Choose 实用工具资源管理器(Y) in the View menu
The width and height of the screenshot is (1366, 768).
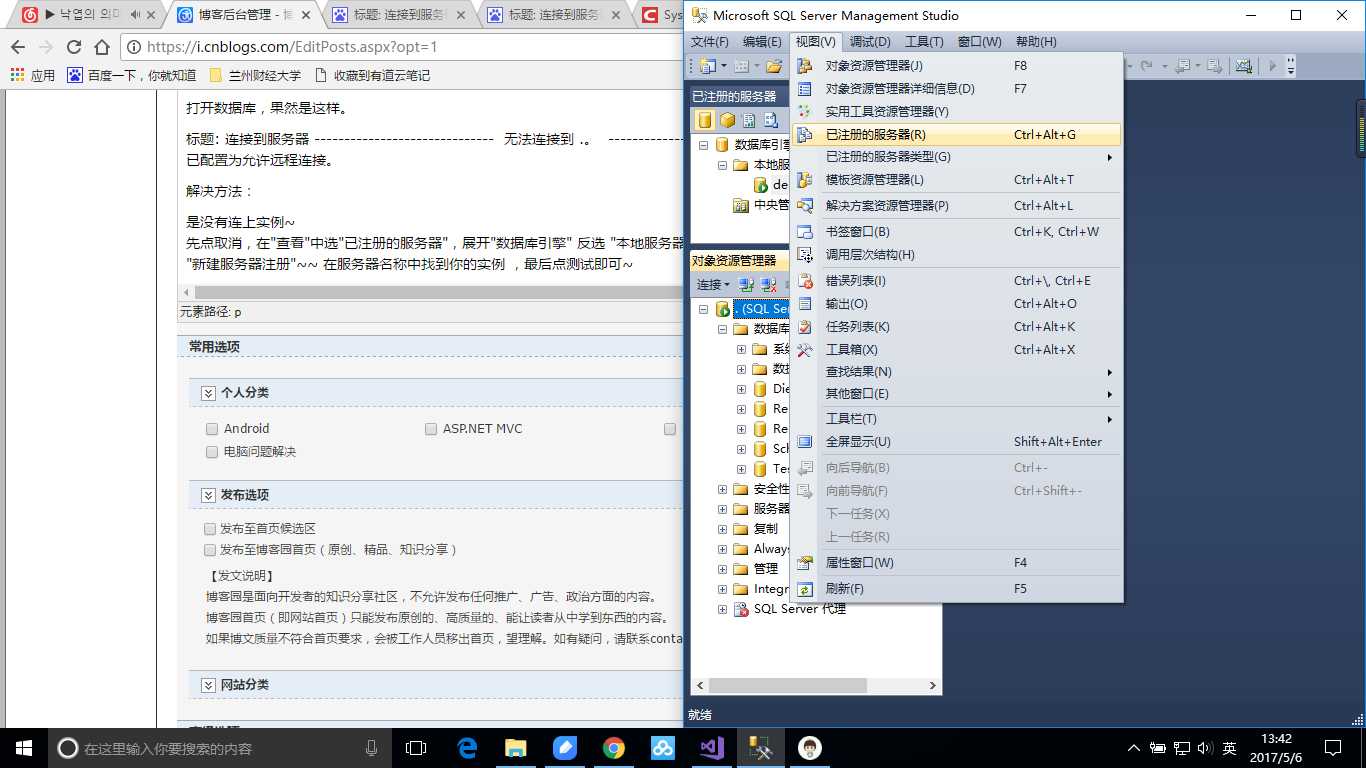[956, 111]
